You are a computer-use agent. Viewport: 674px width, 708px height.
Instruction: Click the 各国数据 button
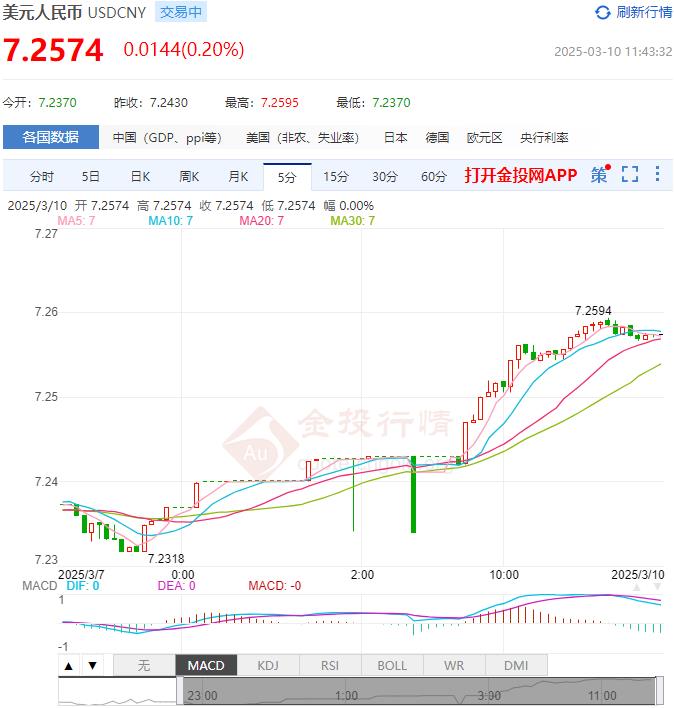coord(51,138)
